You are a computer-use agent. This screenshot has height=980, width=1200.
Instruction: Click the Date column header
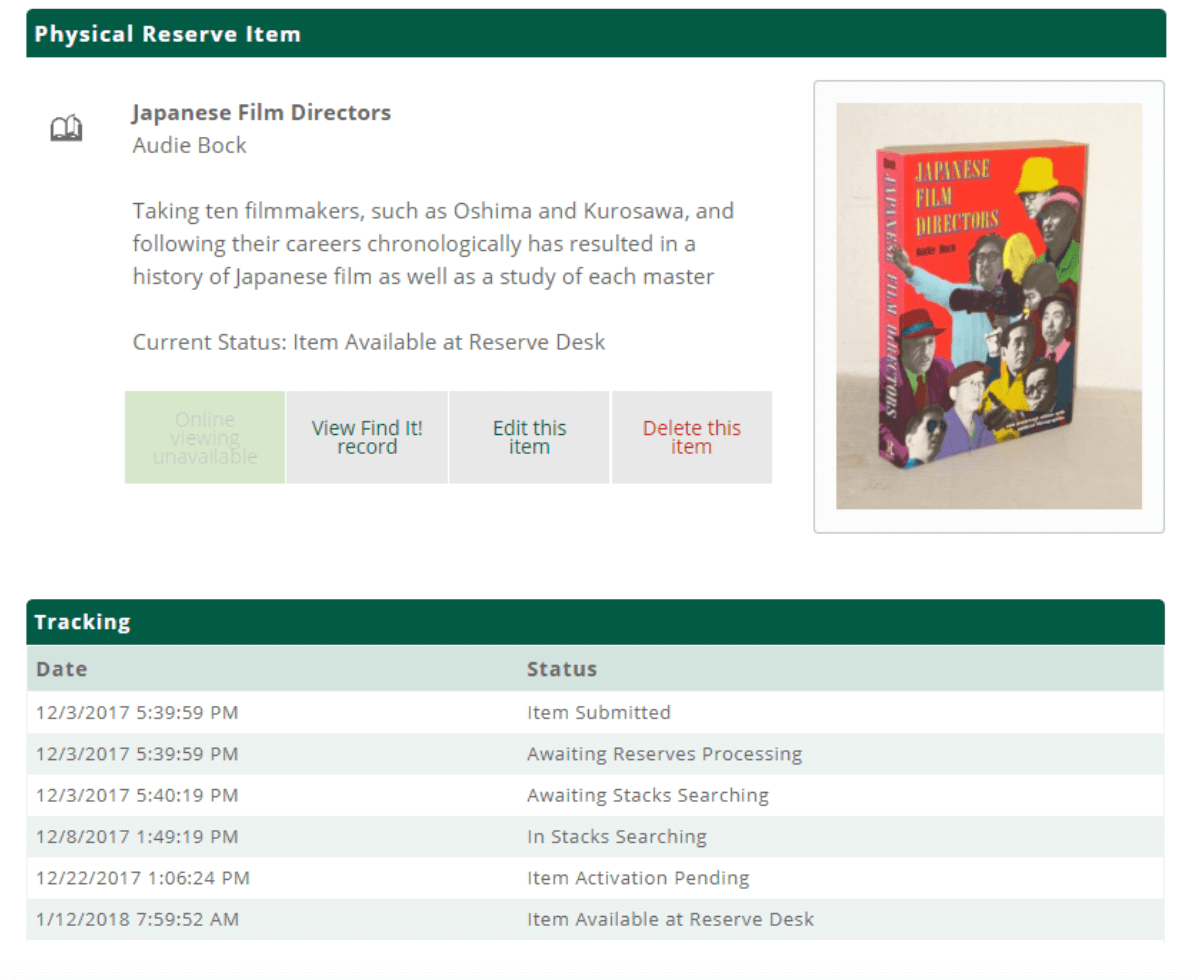62,669
